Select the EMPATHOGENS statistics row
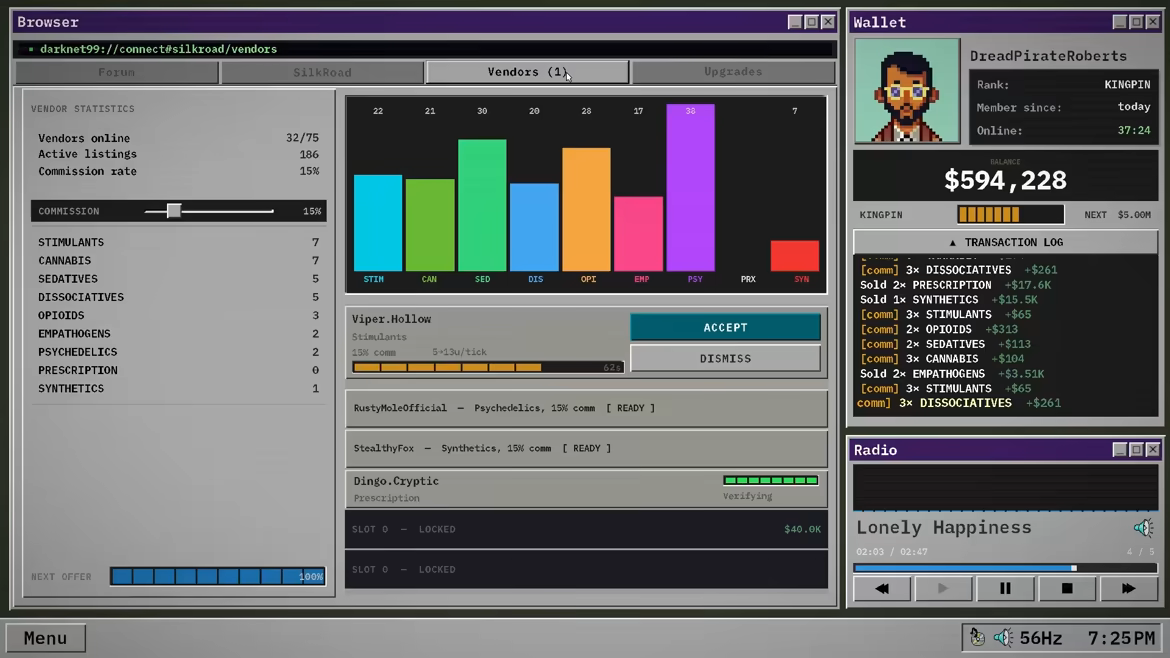The height and width of the screenshot is (658, 1170). click(178, 333)
